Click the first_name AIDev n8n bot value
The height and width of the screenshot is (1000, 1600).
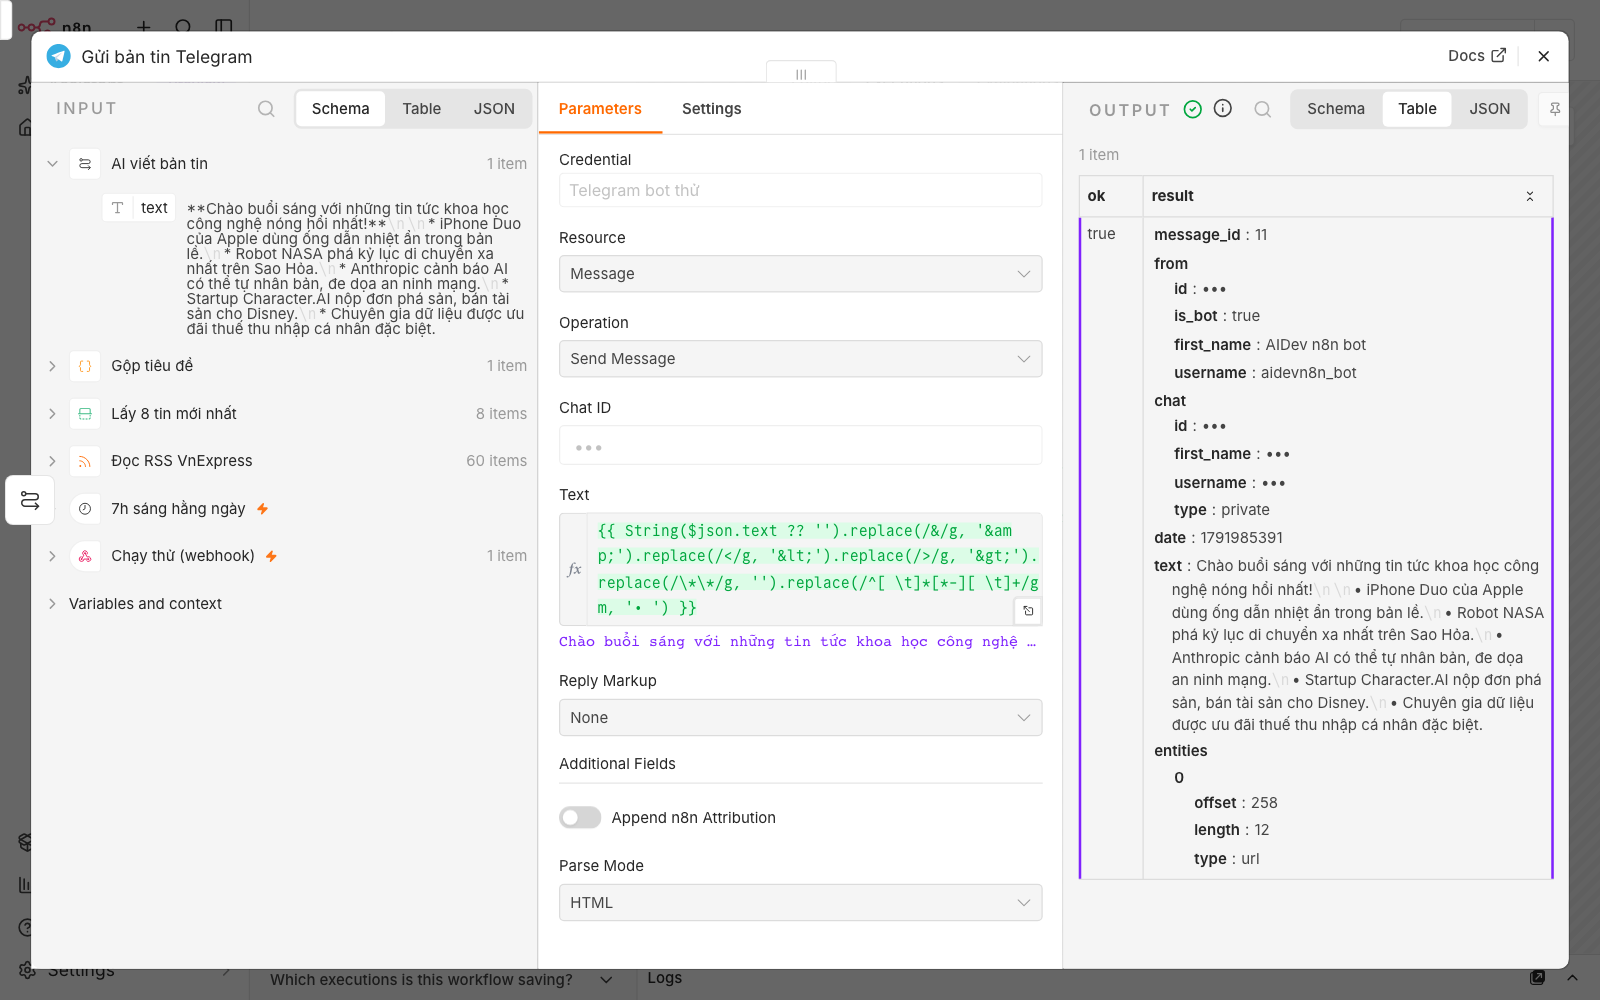click(1315, 345)
